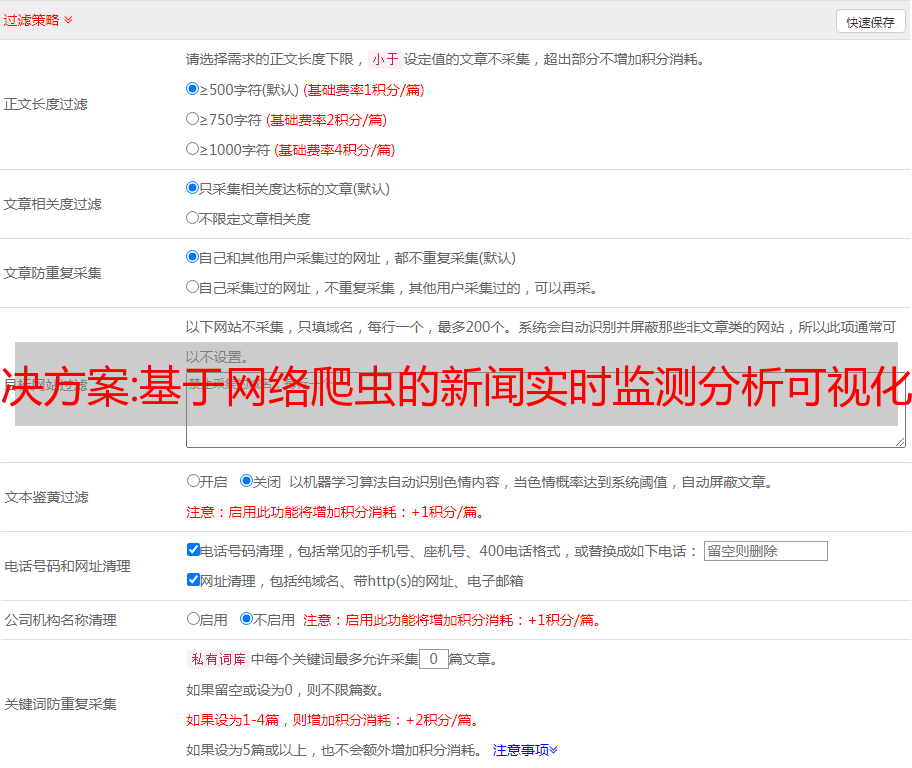Select 关闭 for 文本鉴黄过滤
This screenshot has height=768, width=912.
tap(246, 481)
